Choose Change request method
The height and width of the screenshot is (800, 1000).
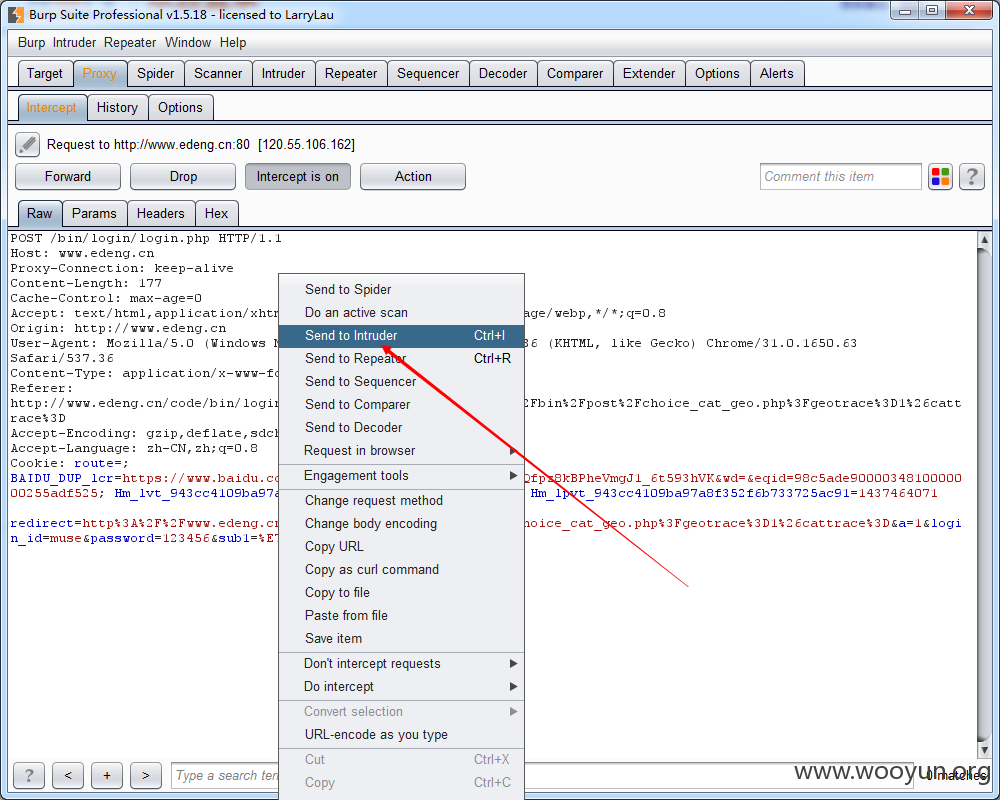click(401, 501)
